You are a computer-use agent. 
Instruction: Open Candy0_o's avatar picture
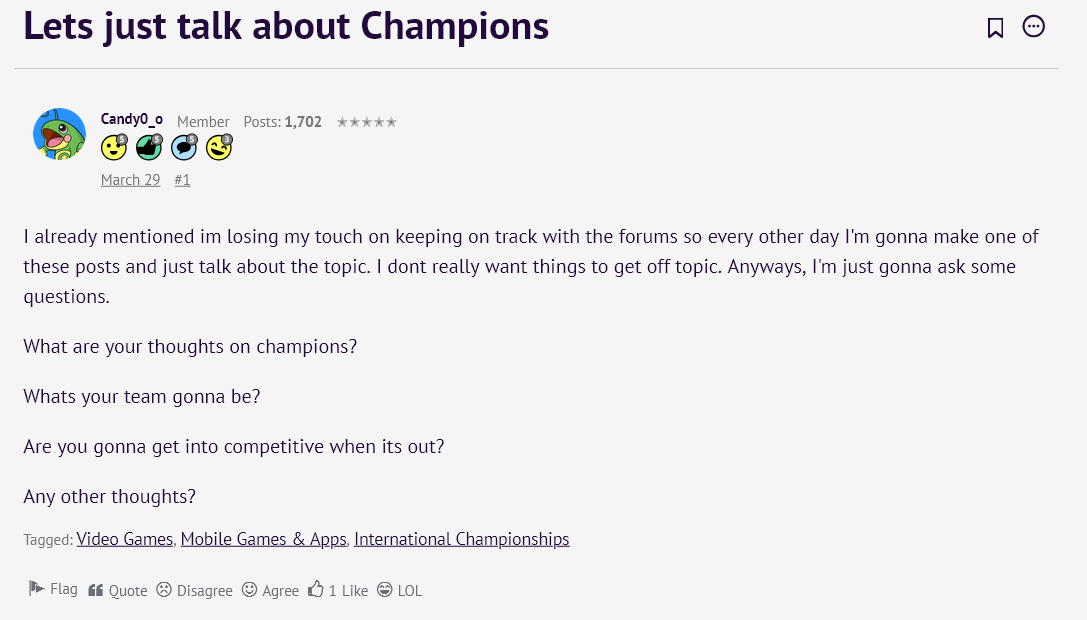59,134
